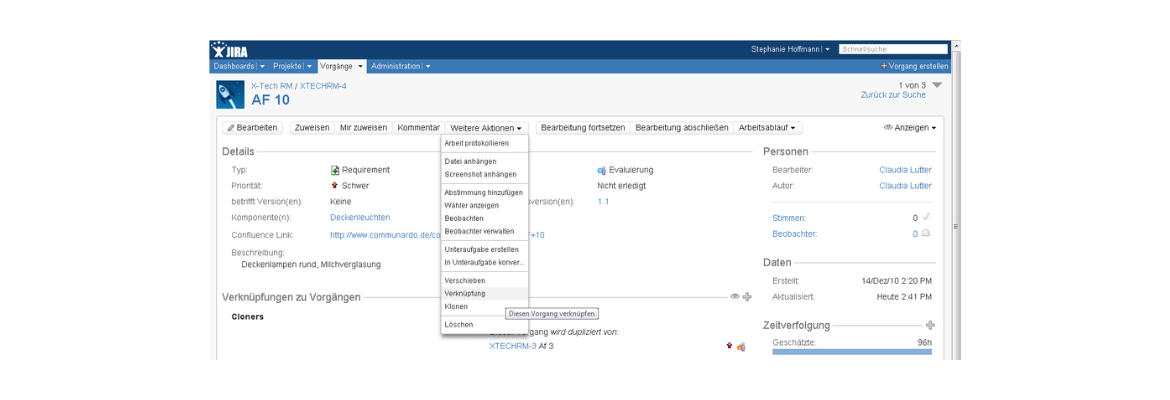Open X-Tech RM breadcrumb link
1170x400 pixels.
272,86
